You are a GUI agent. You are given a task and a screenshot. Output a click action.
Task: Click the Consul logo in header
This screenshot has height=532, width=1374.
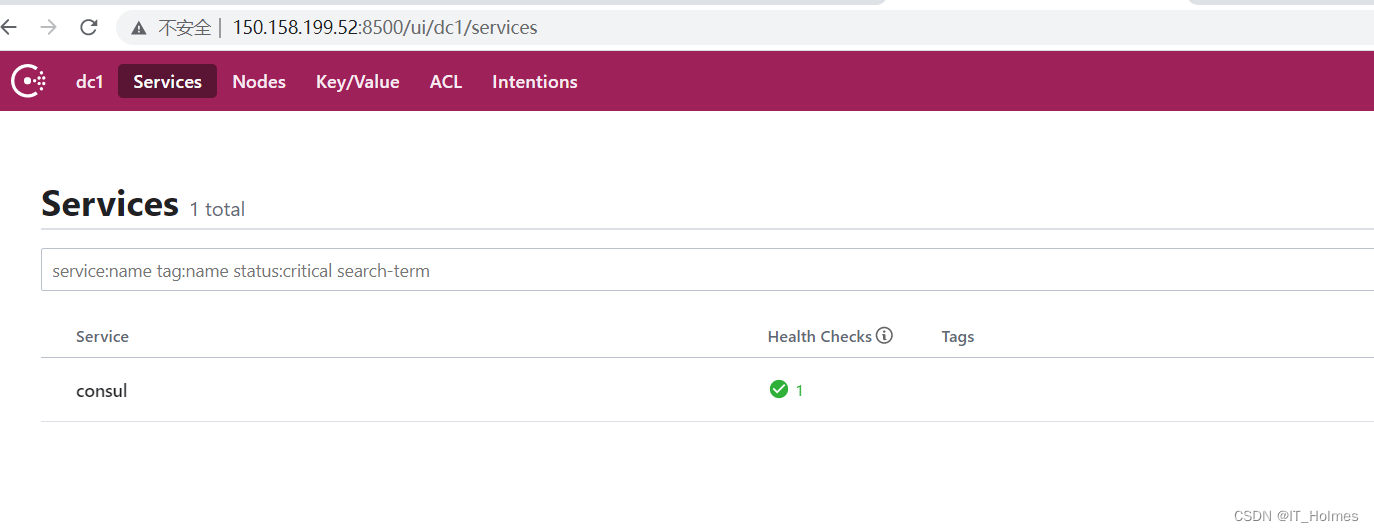click(28, 81)
